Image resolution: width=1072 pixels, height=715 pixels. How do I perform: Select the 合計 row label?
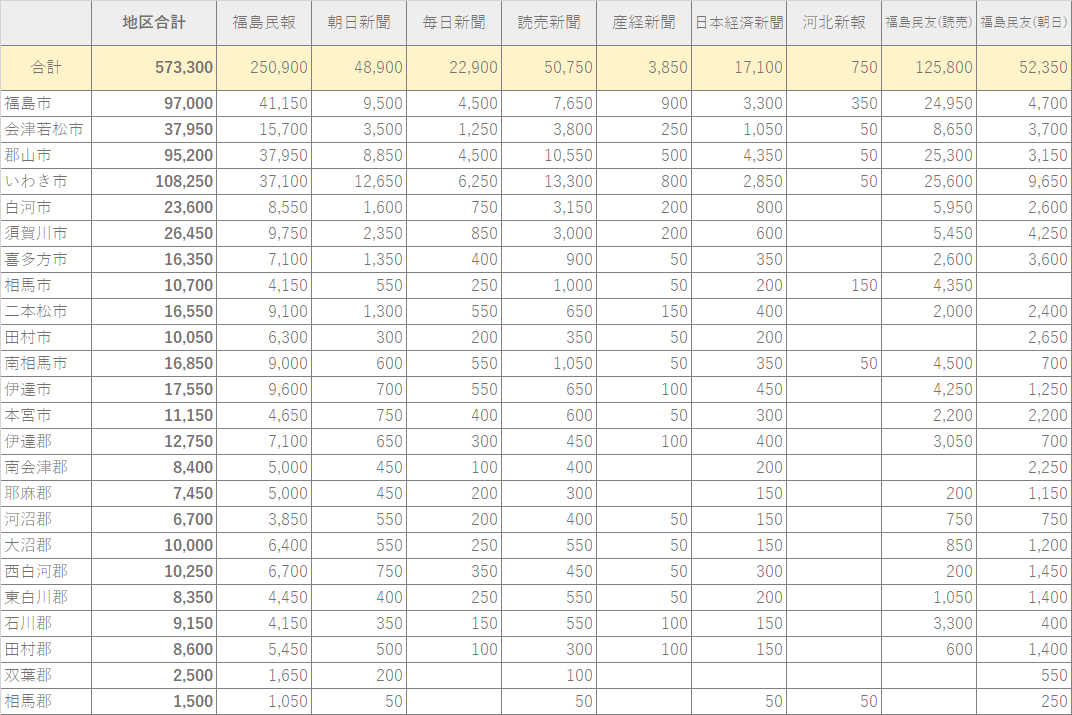[x=46, y=68]
